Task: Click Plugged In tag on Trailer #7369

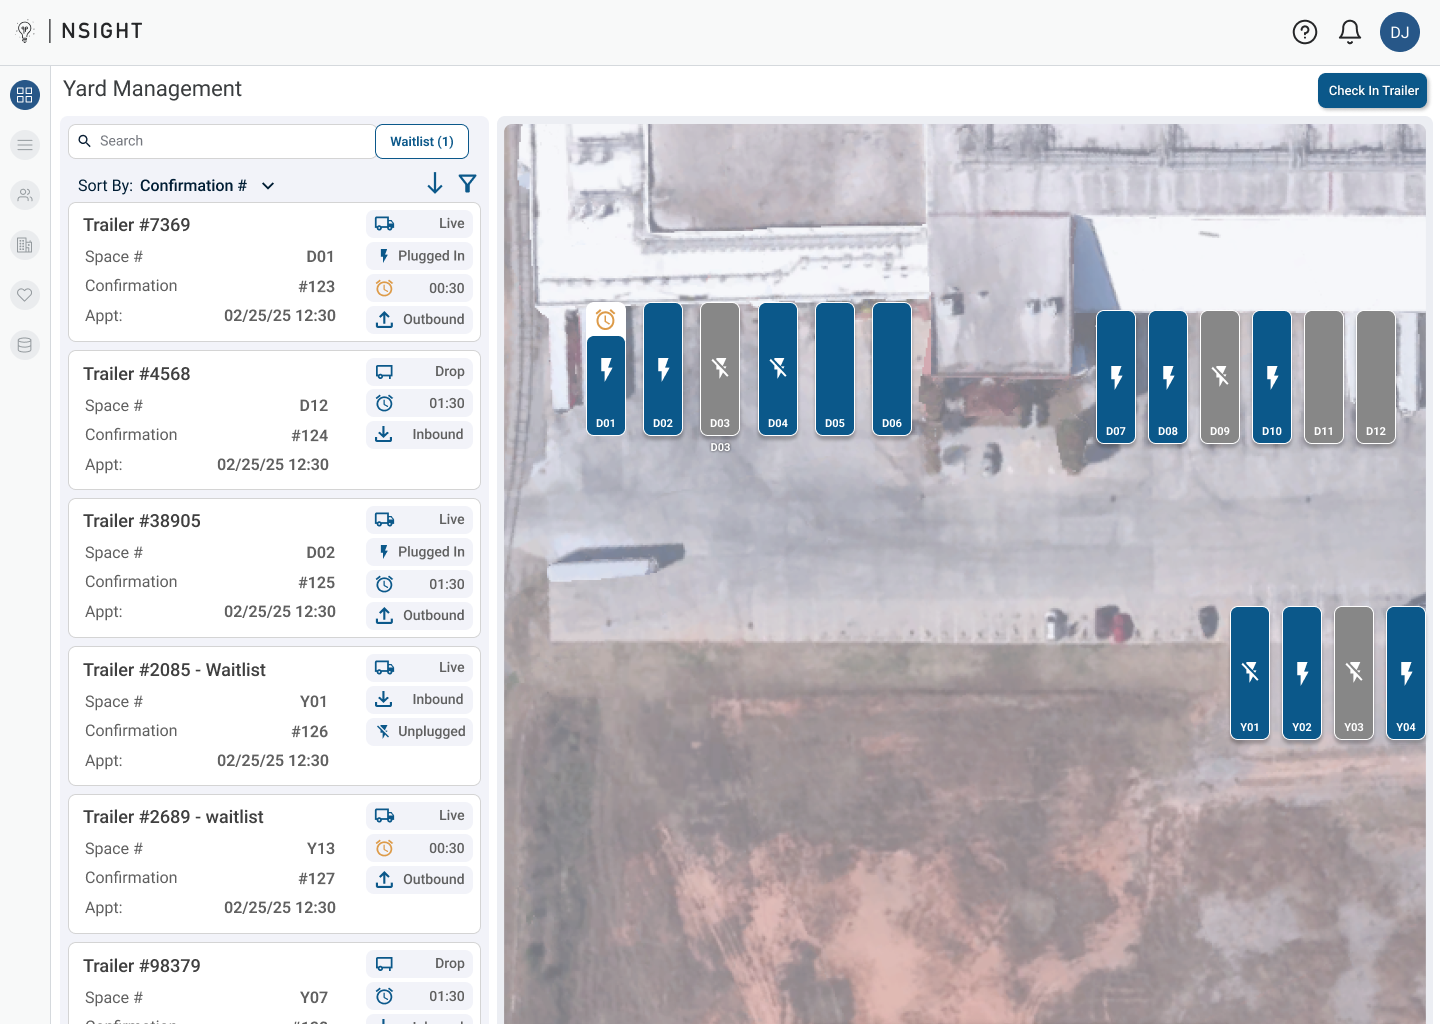Action: (420, 256)
